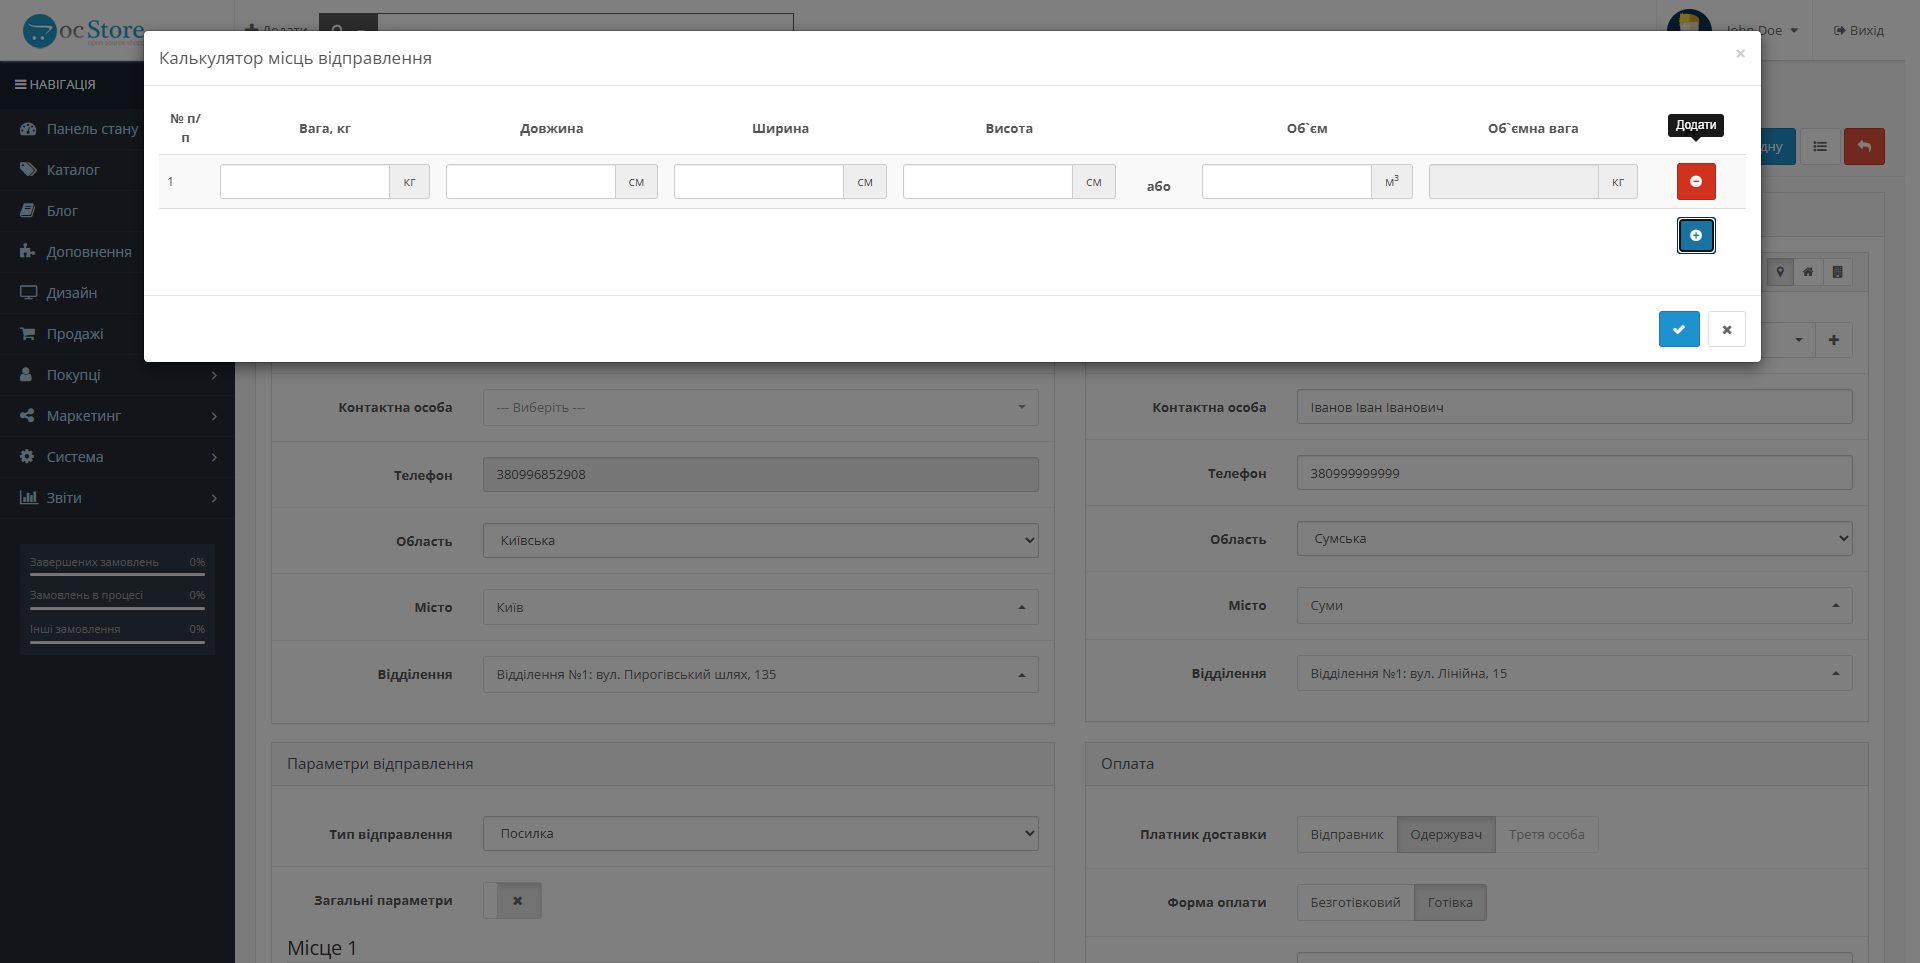Screen dimensions: 1920x963
Task: Click the Продажі cart icon
Action: click(28, 334)
